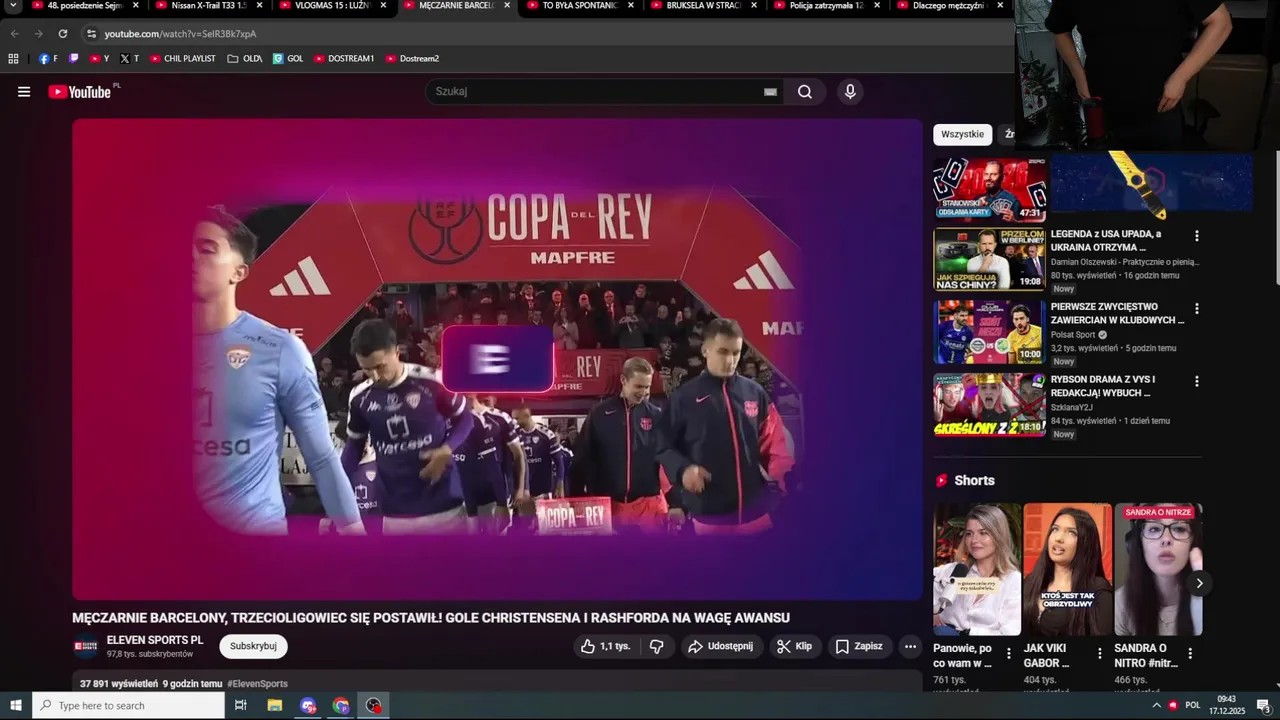
Task: Open the on-screen keyboard icon in search box
Action: (x=770, y=92)
